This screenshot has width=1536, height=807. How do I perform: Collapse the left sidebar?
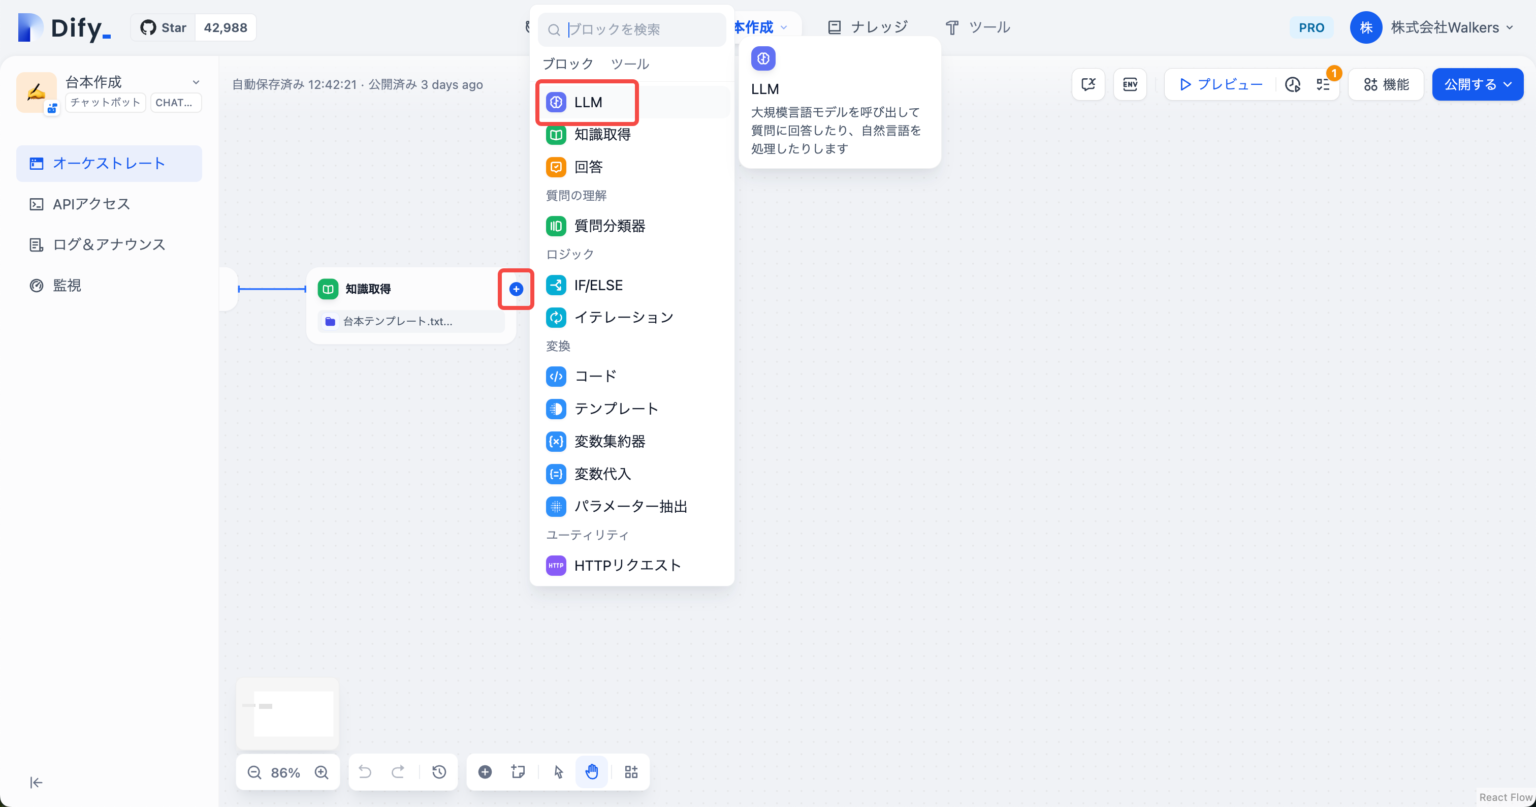pos(36,782)
